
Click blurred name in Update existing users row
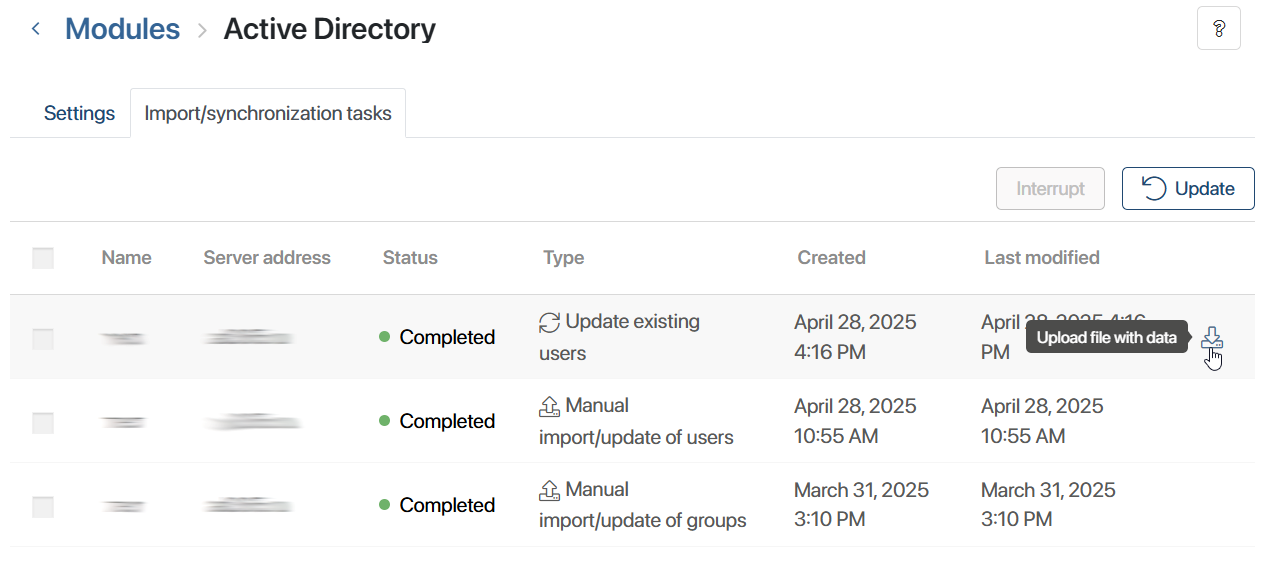123,339
